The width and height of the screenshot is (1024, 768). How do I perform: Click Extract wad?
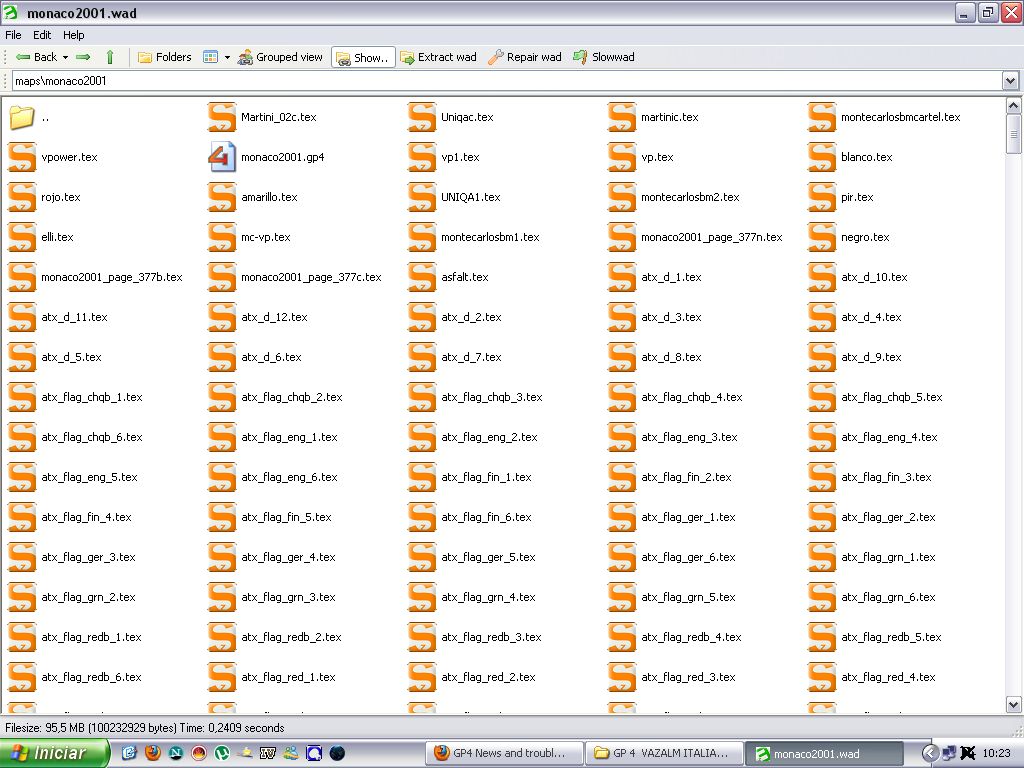pyautogui.click(x=438, y=57)
